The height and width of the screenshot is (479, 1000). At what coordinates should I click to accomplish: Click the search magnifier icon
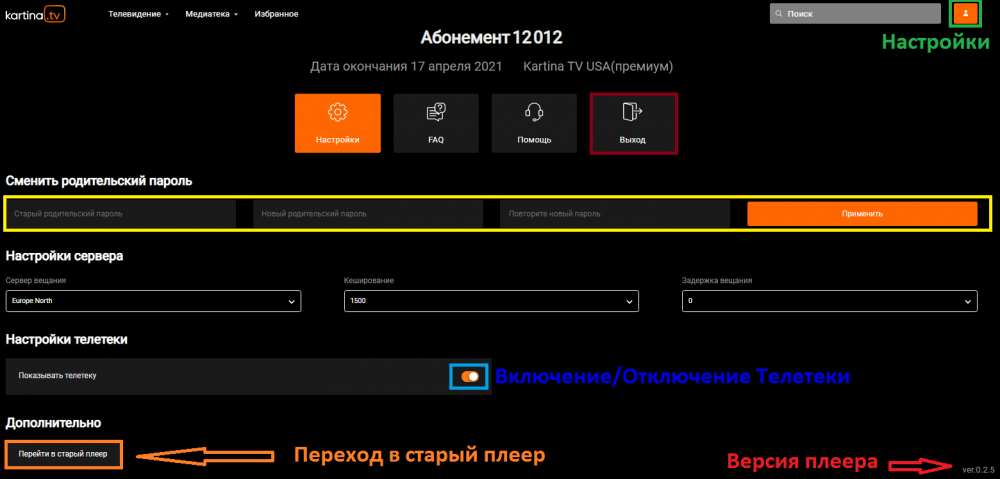[x=779, y=13]
